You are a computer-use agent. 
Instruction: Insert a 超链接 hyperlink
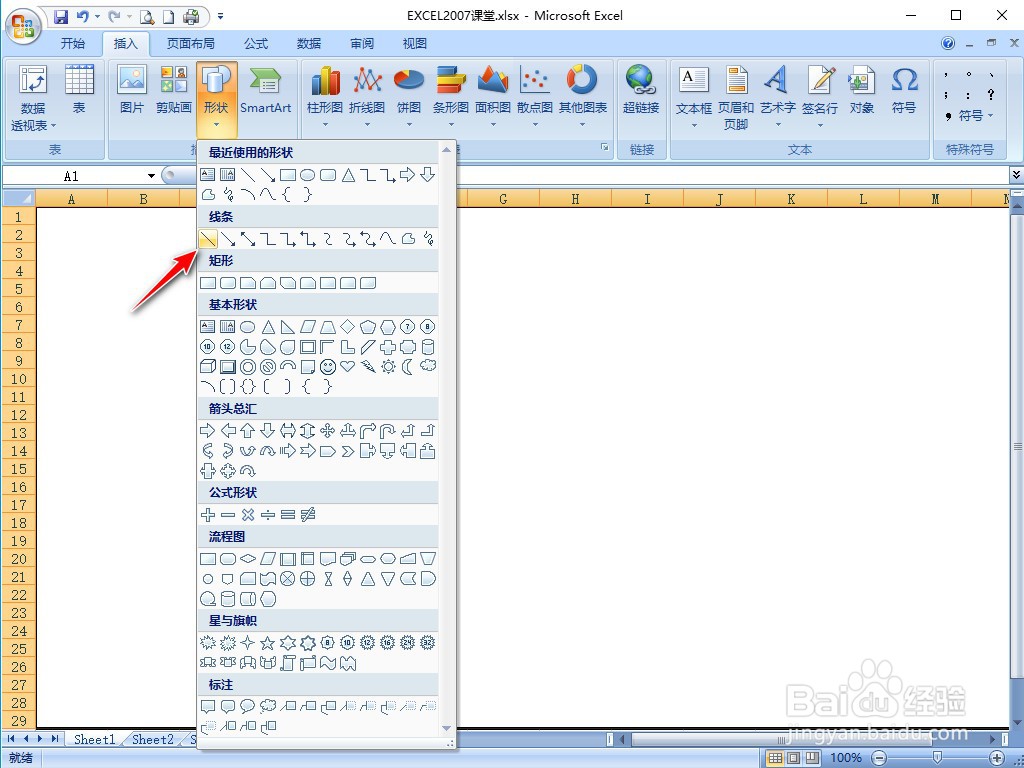coord(641,91)
